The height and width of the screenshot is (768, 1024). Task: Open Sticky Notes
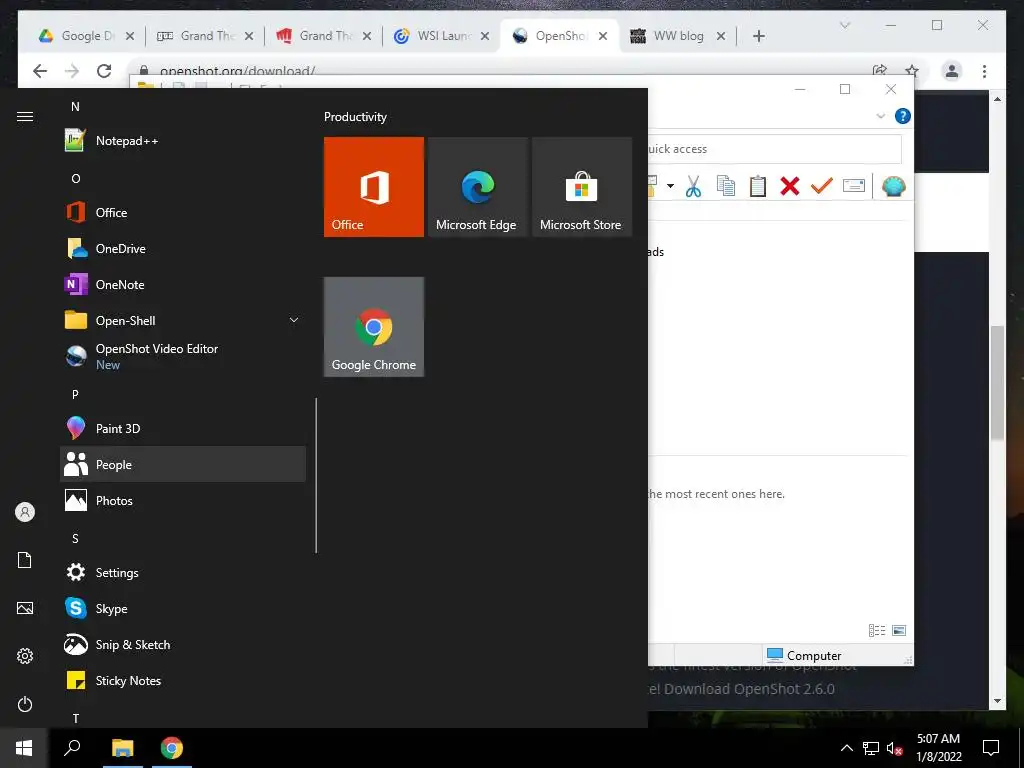(x=183, y=680)
